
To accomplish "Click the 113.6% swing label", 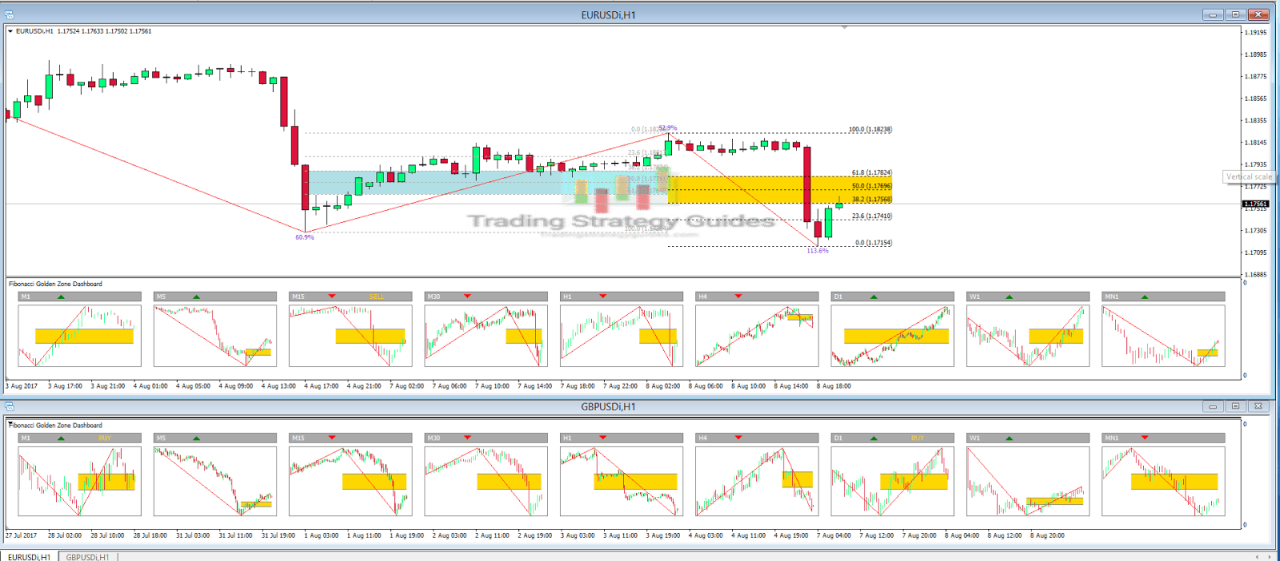I will point(818,251).
